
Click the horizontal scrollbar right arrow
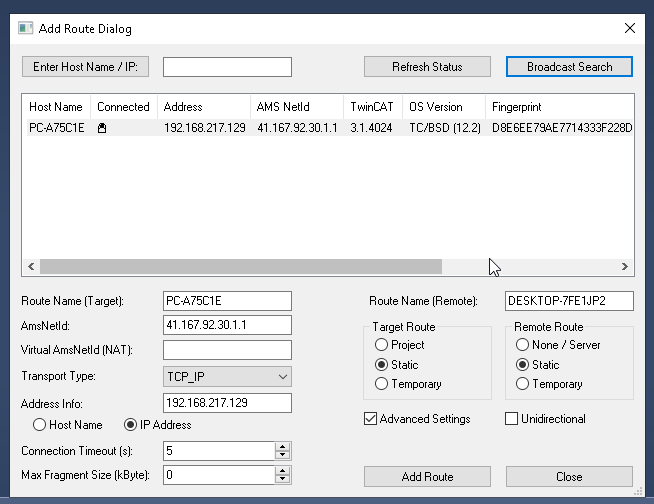click(624, 266)
